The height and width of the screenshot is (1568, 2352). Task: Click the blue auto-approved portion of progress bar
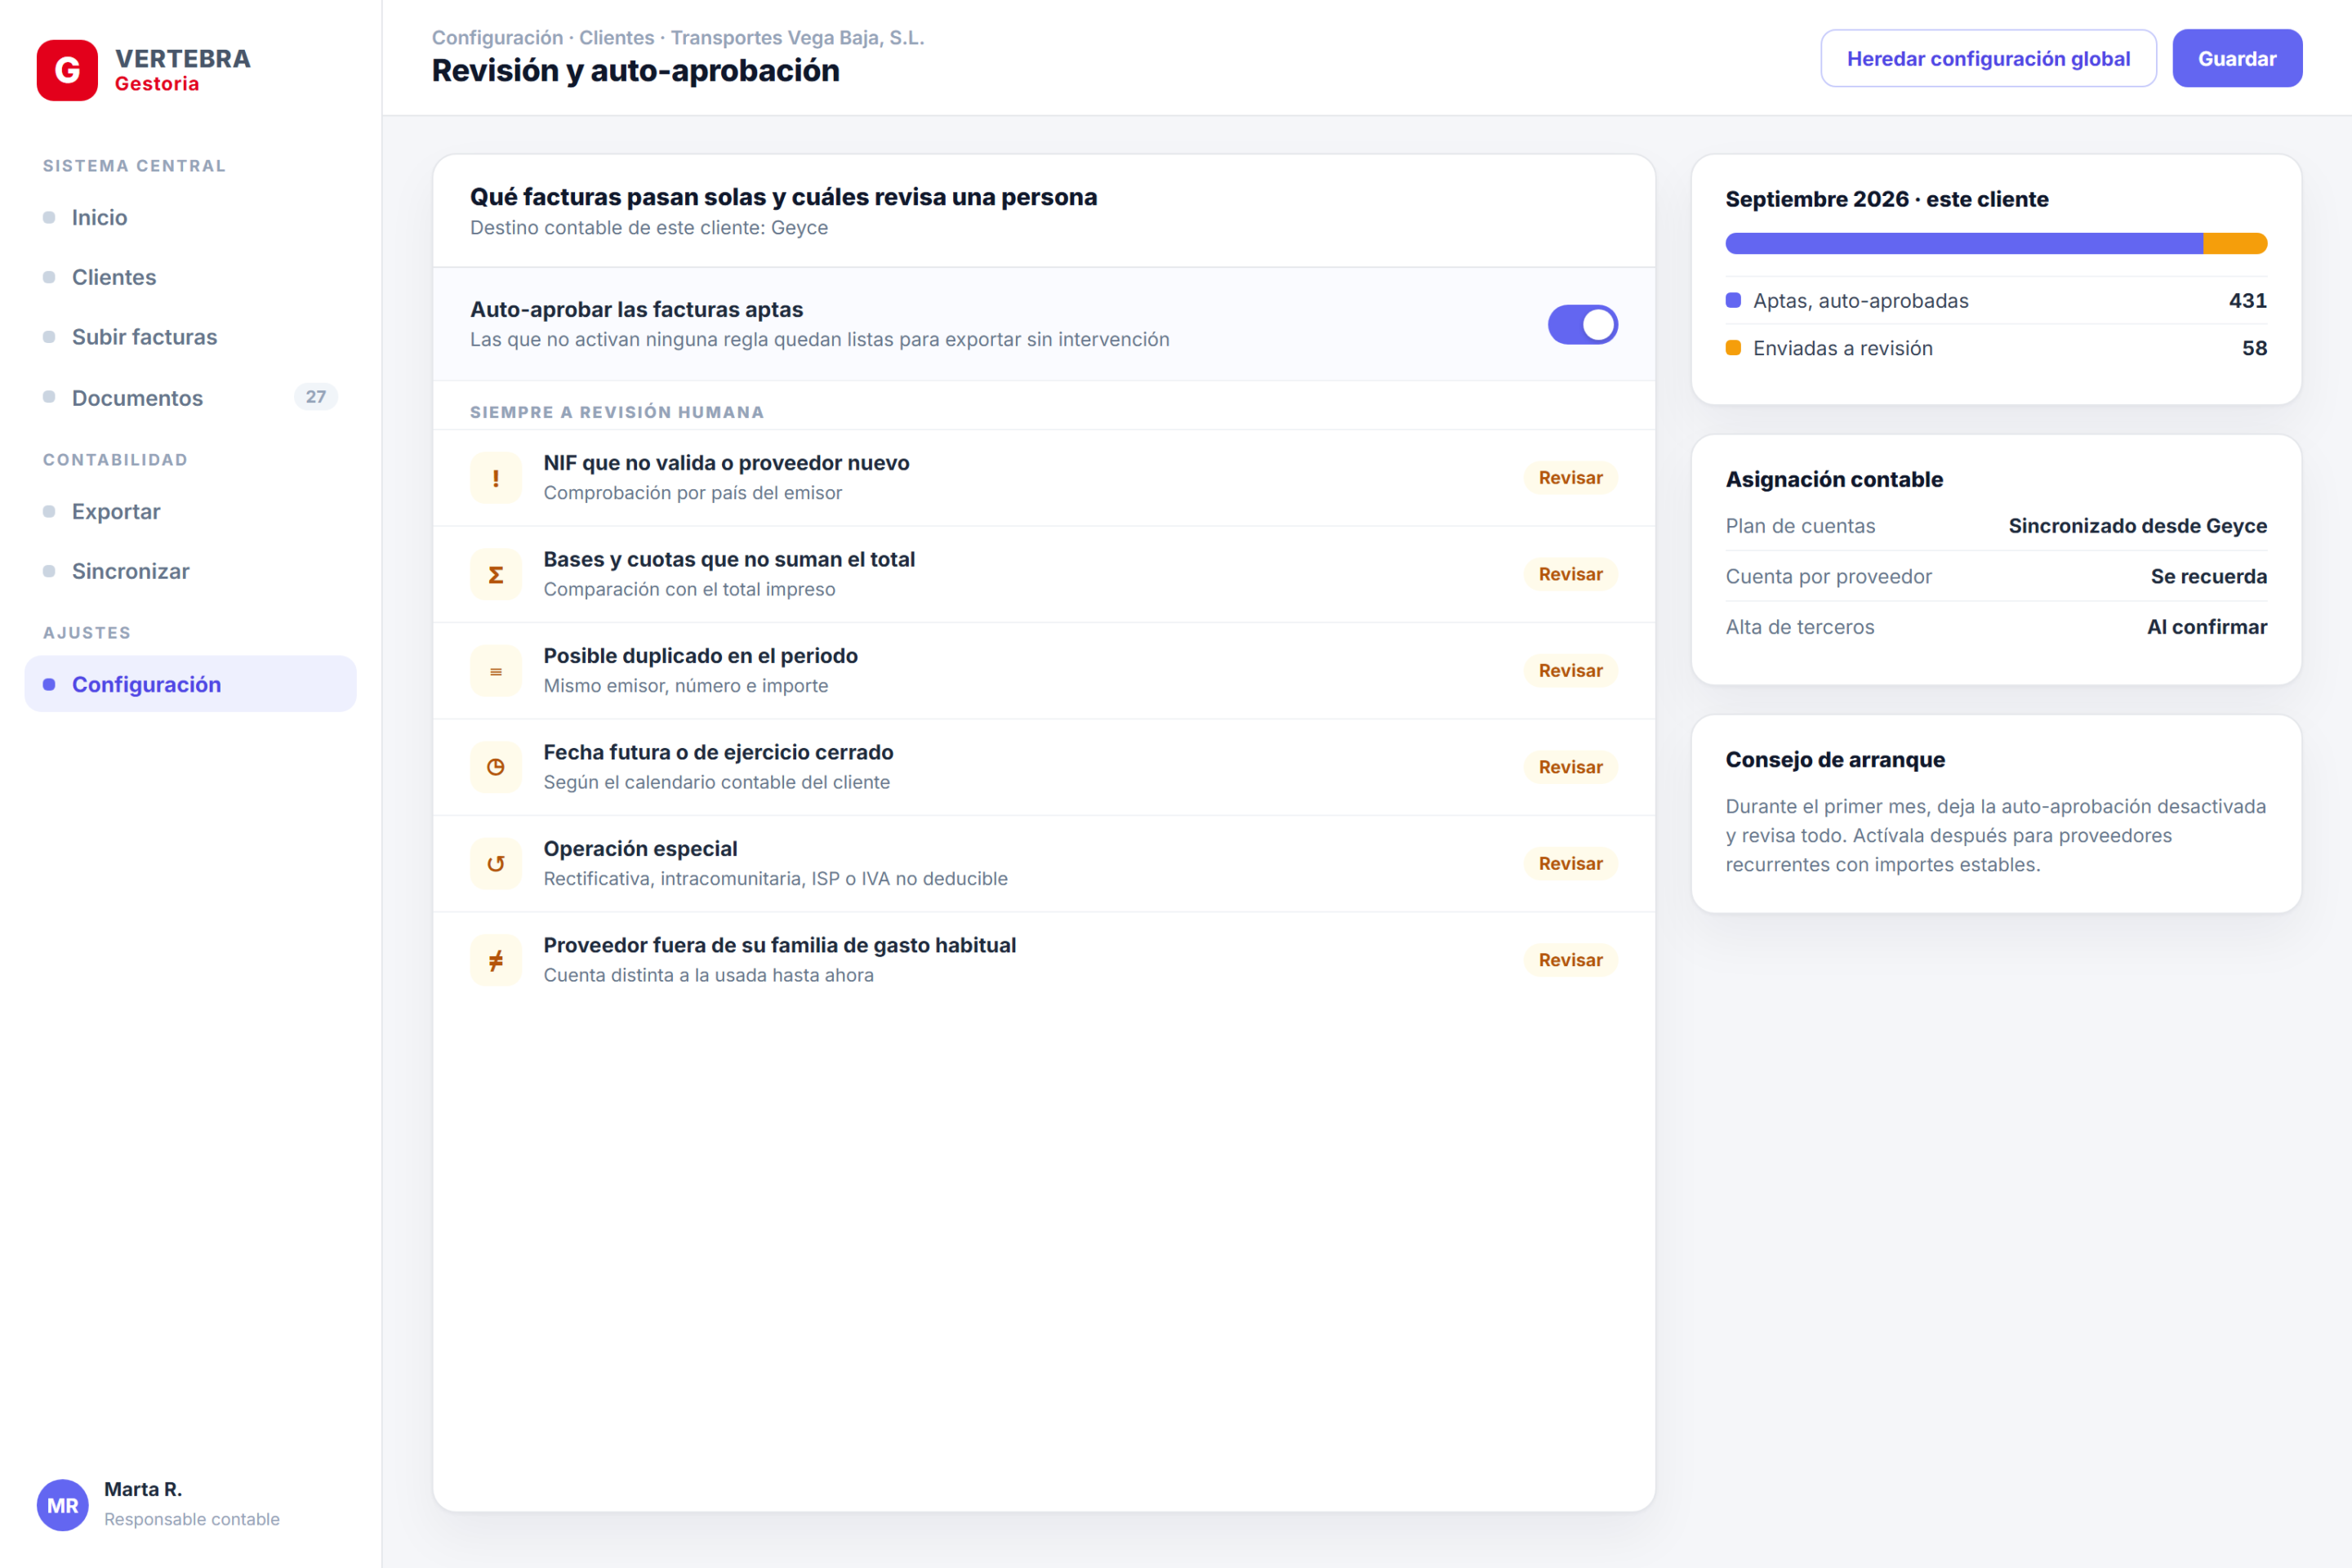point(1964,243)
